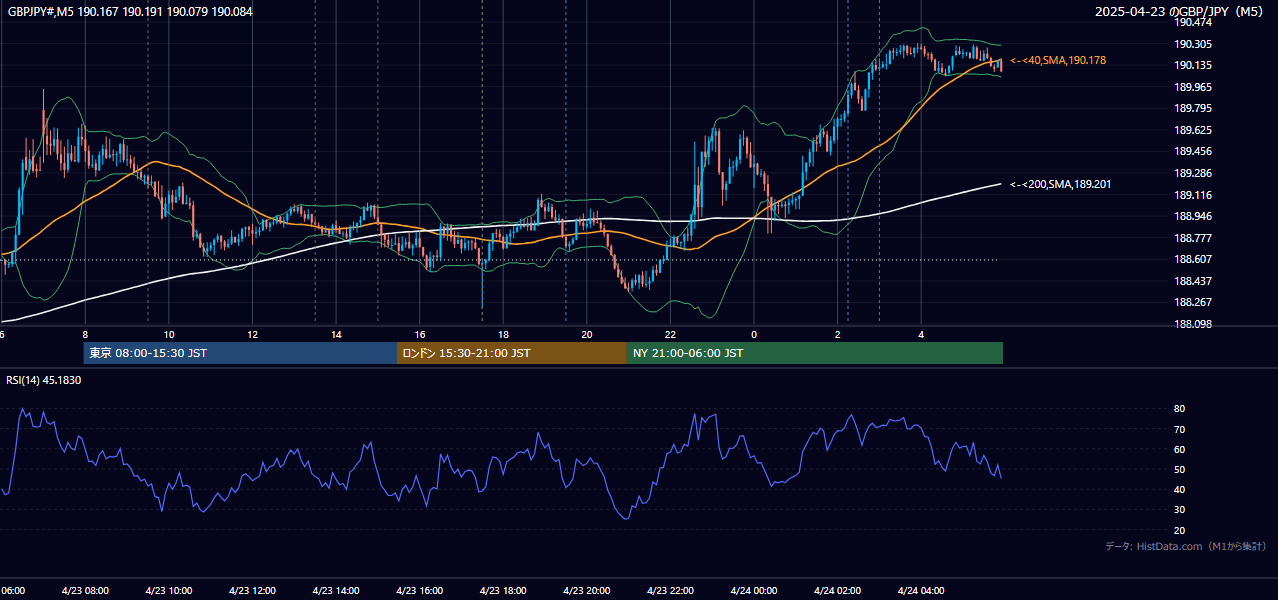
Task: Click the hour 16 label under price chart
Action: (420, 335)
